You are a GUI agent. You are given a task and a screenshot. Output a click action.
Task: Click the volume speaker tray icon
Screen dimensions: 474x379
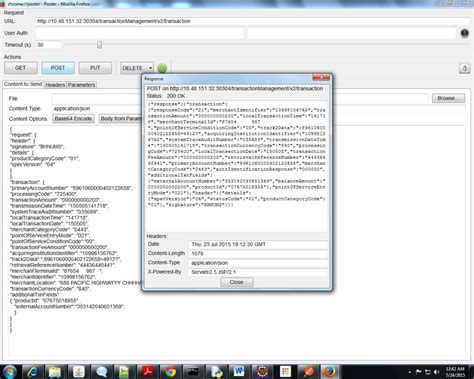[437, 372]
